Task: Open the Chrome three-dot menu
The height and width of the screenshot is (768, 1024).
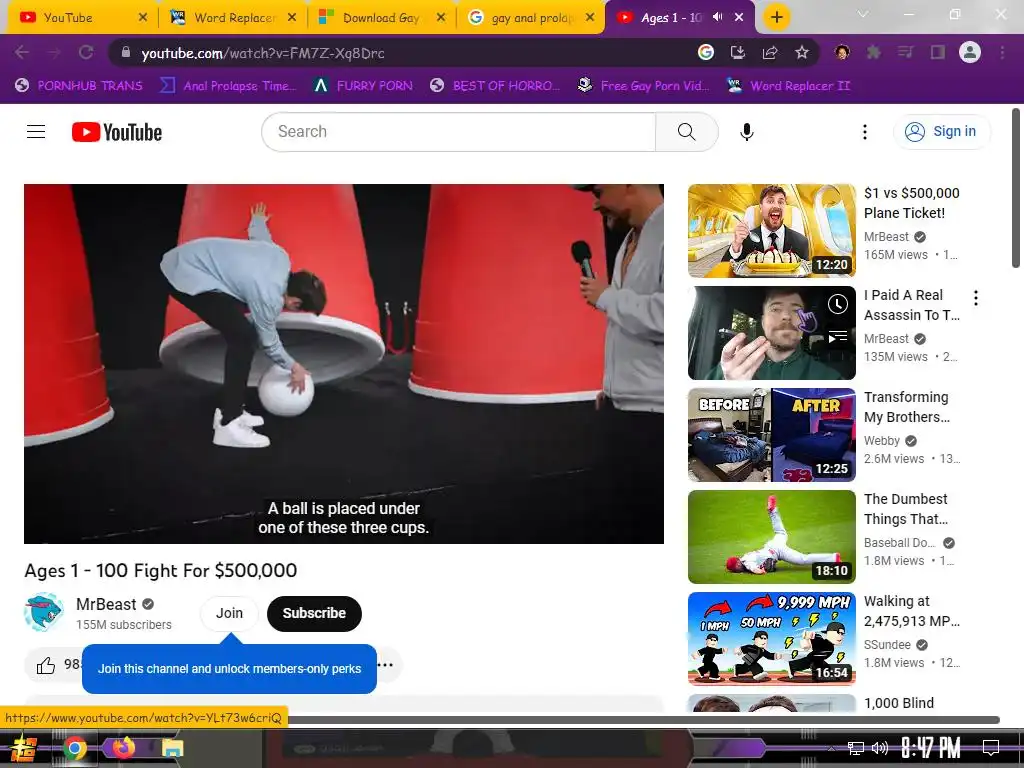Action: point(1002,52)
